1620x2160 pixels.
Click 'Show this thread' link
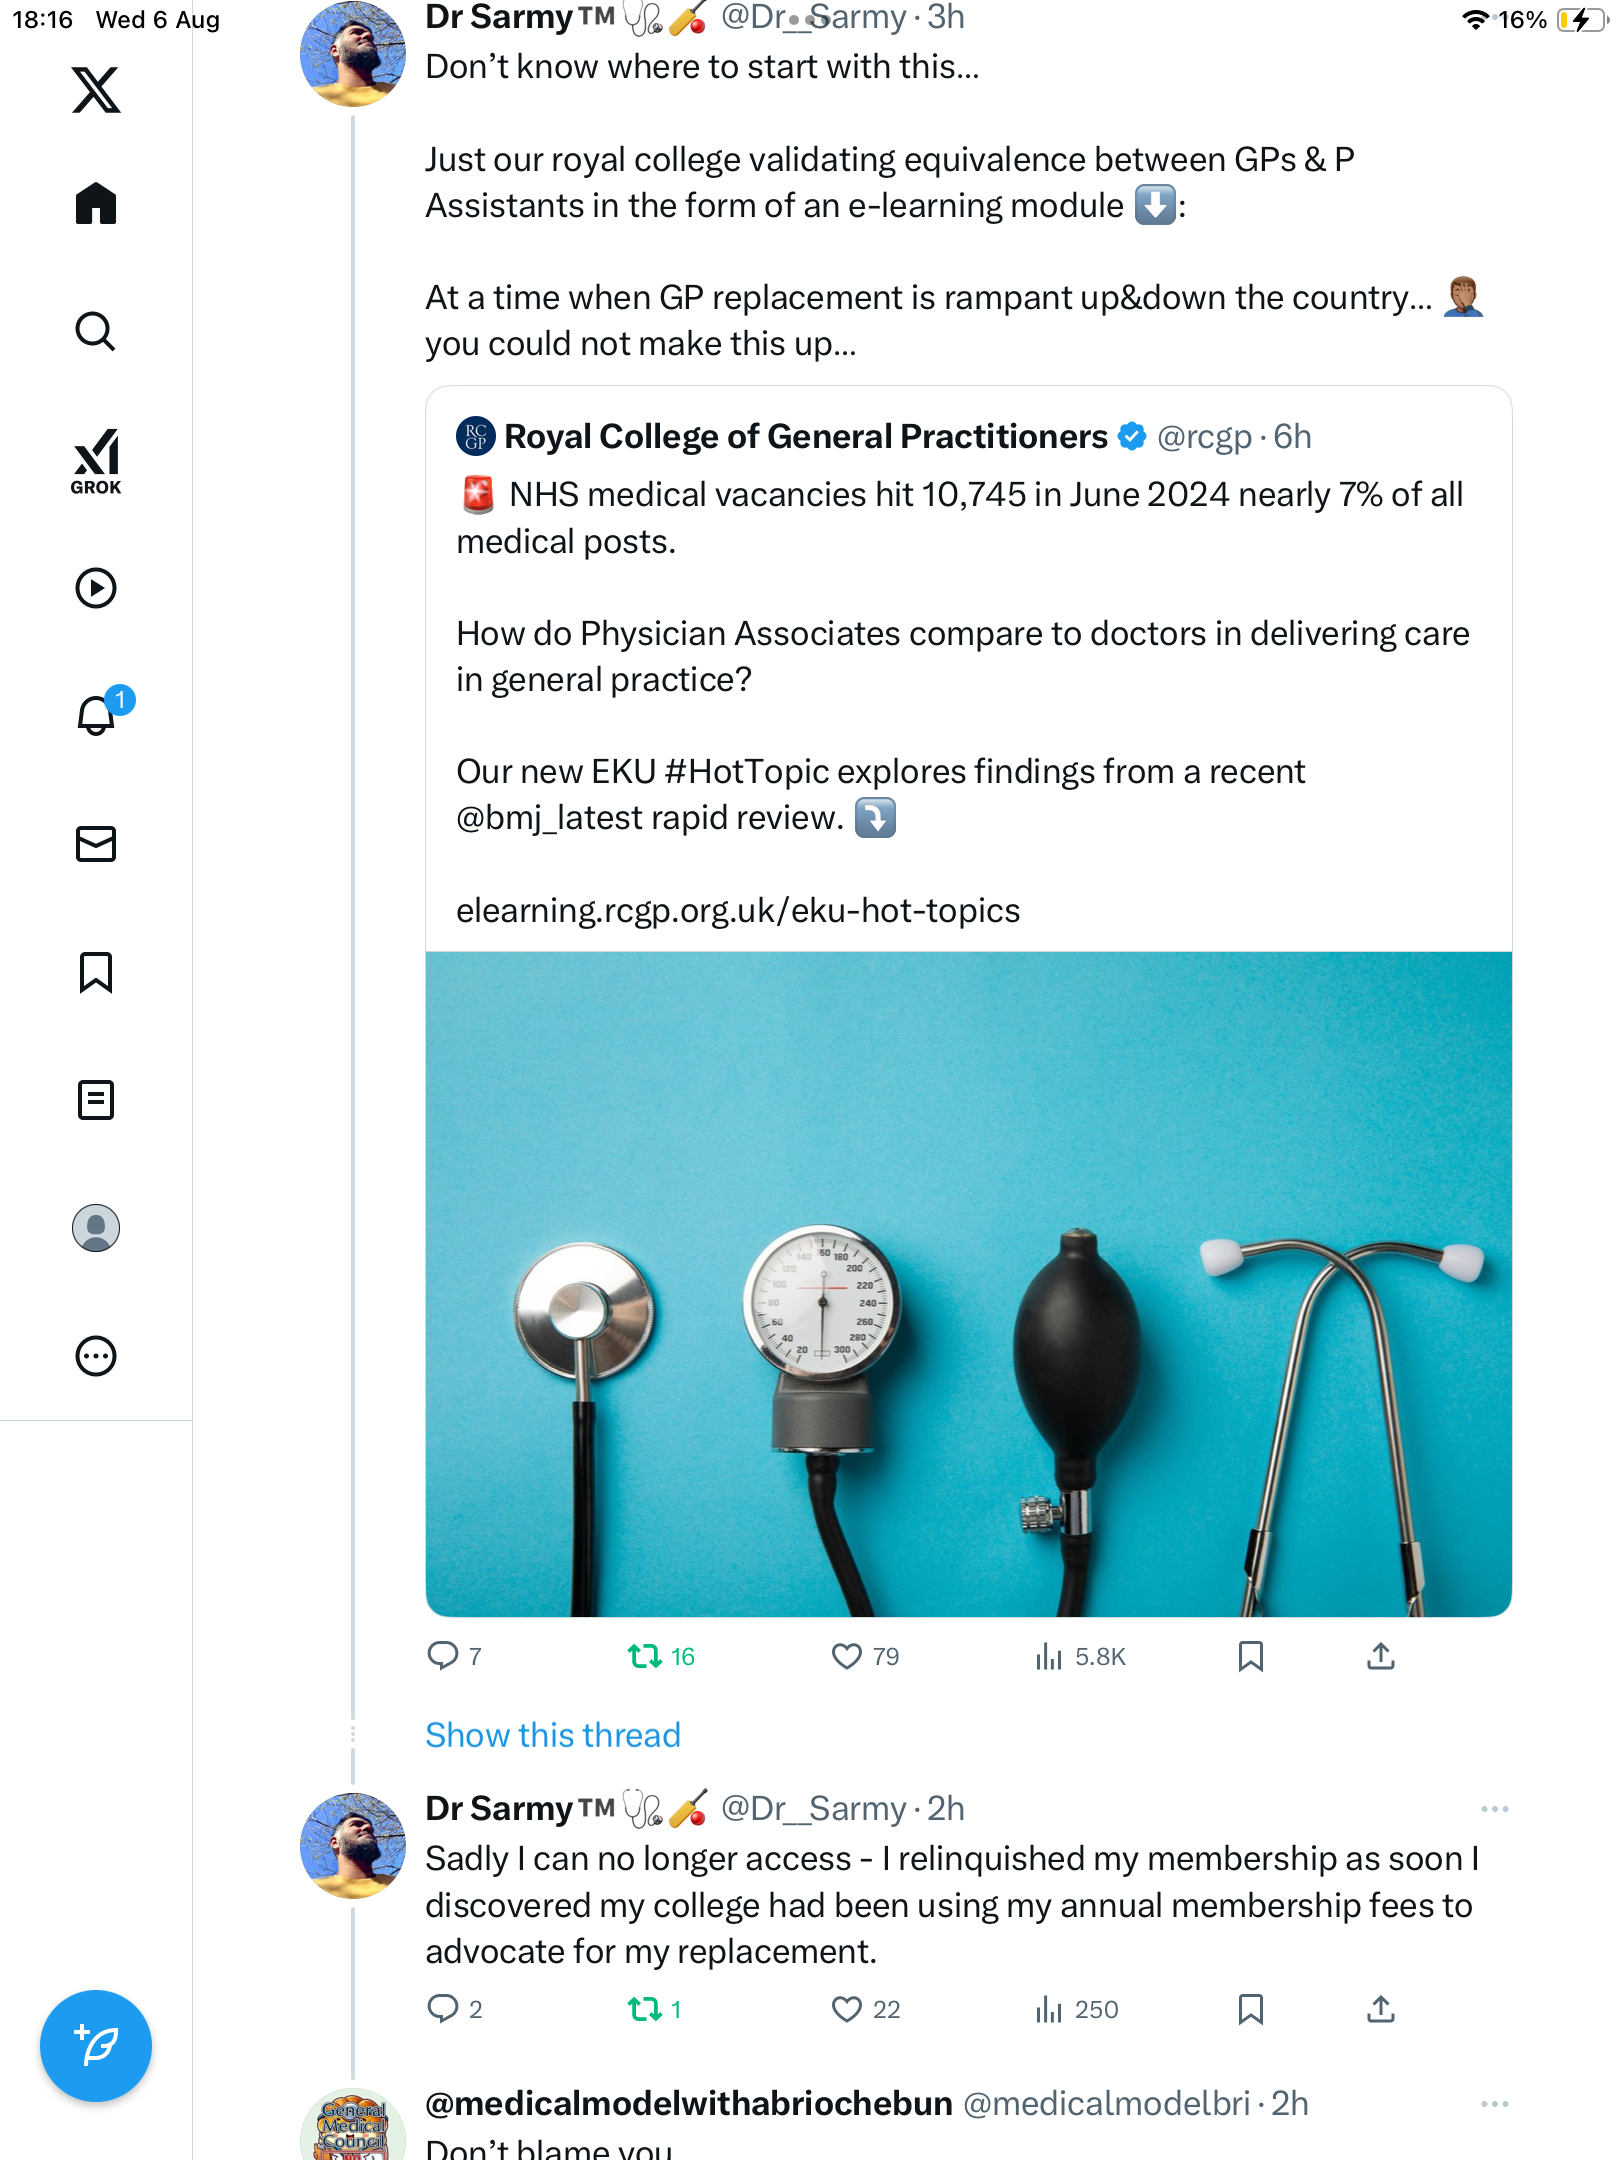pyautogui.click(x=553, y=1735)
